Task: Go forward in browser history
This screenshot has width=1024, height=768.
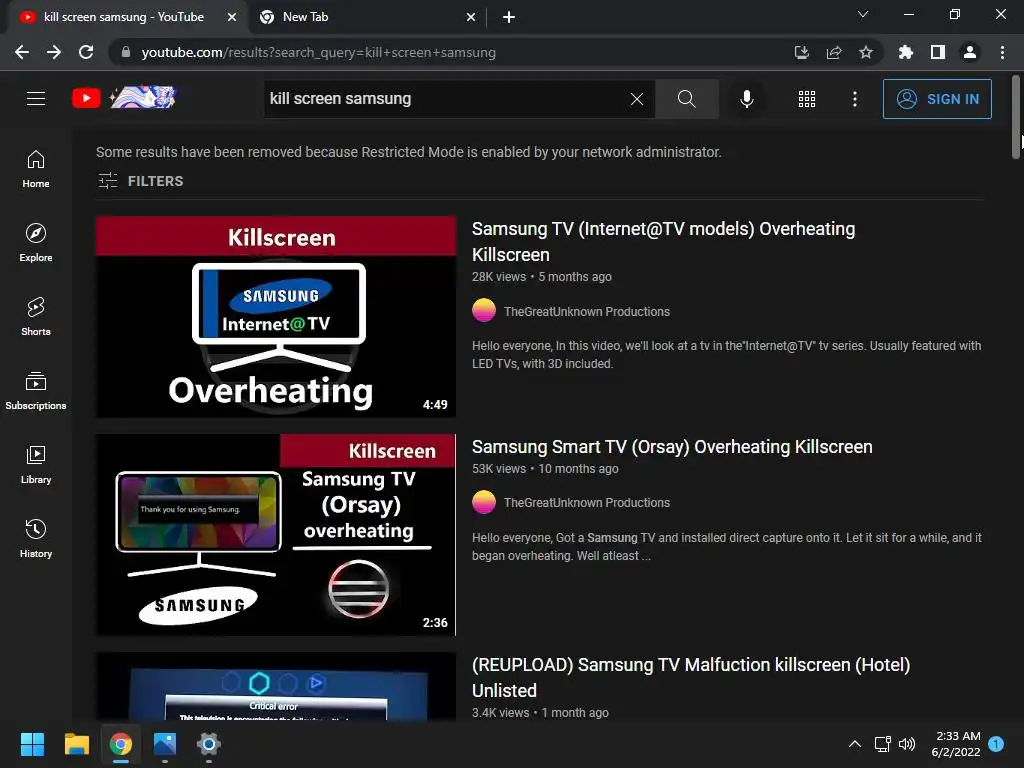Action: [x=54, y=52]
